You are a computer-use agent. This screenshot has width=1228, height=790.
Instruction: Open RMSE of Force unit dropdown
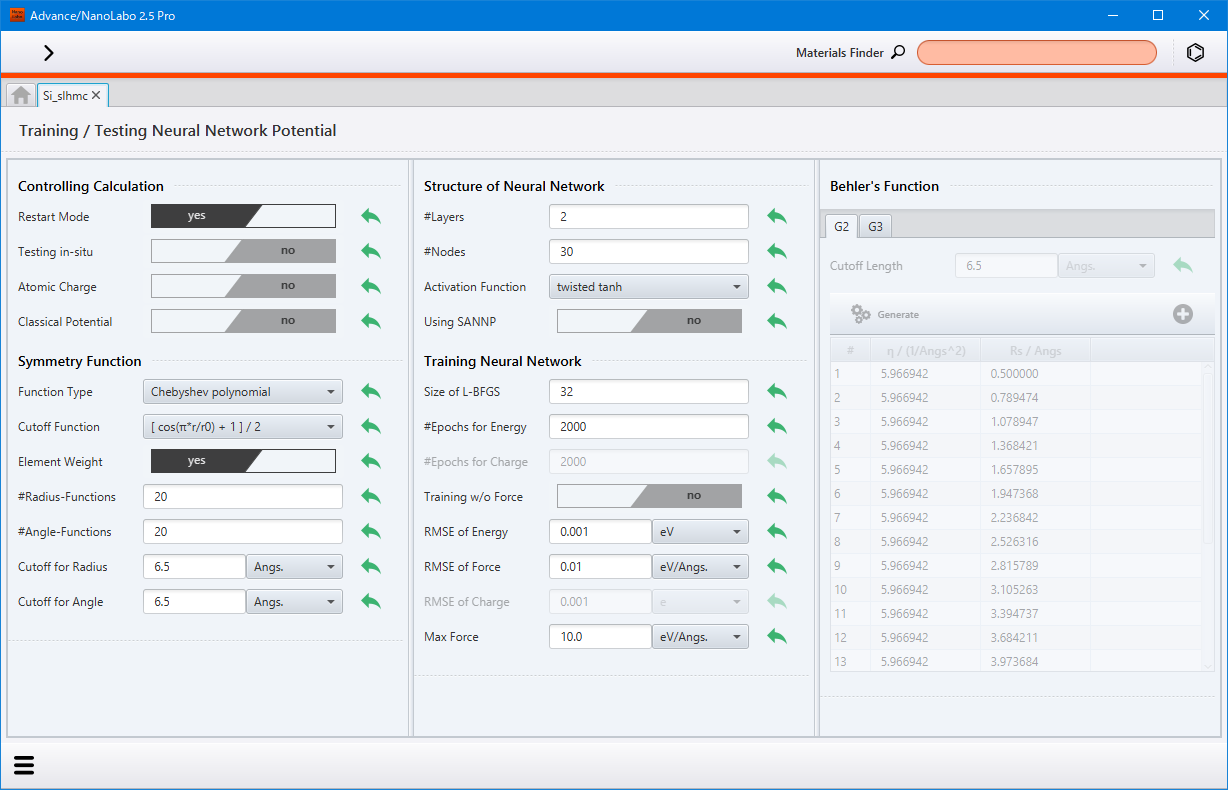tap(700, 566)
